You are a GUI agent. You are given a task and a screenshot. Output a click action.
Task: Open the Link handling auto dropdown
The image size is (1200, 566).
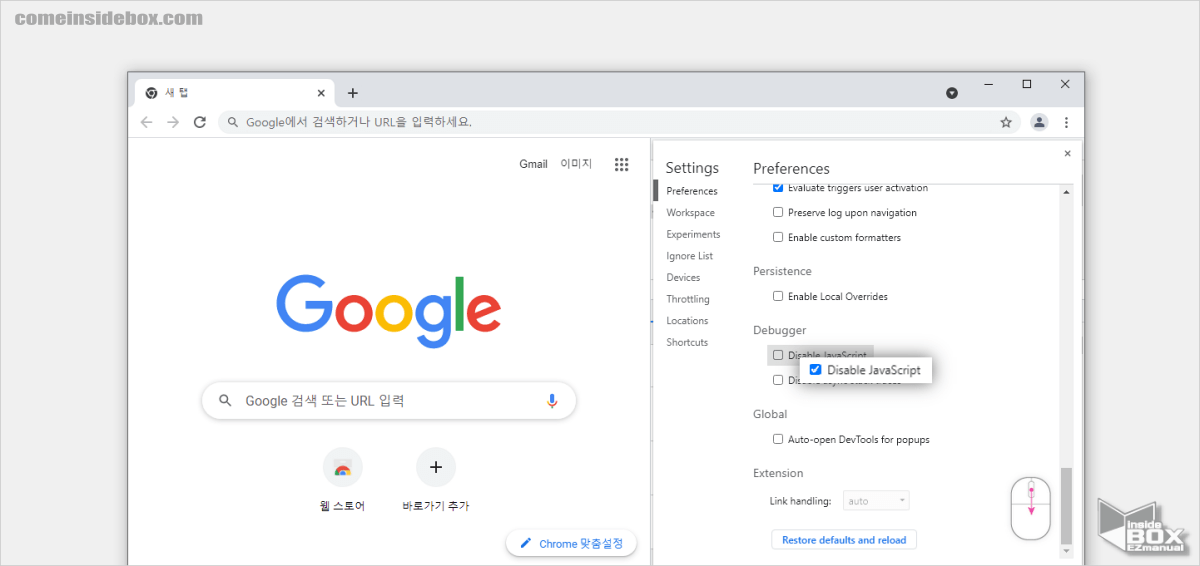[x=877, y=500]
